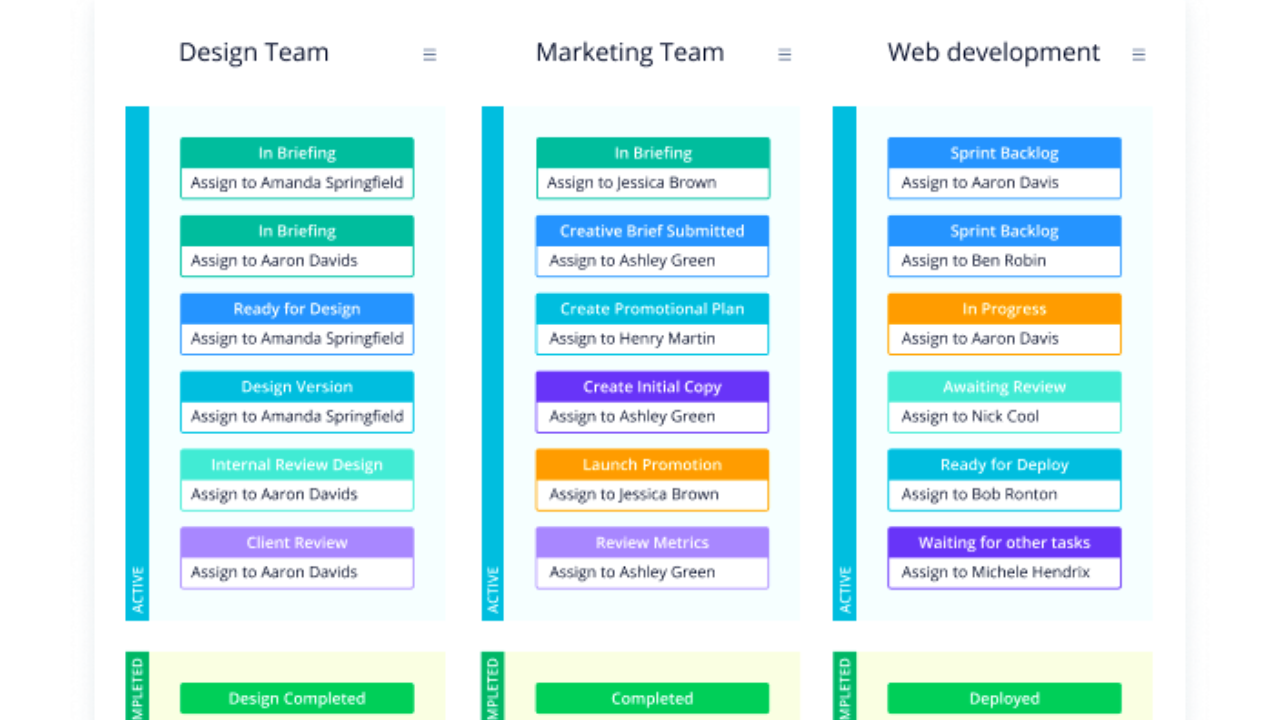1280x720 pixels.
Task: Click the green Deployed status card
Action: coord(1004,698)
